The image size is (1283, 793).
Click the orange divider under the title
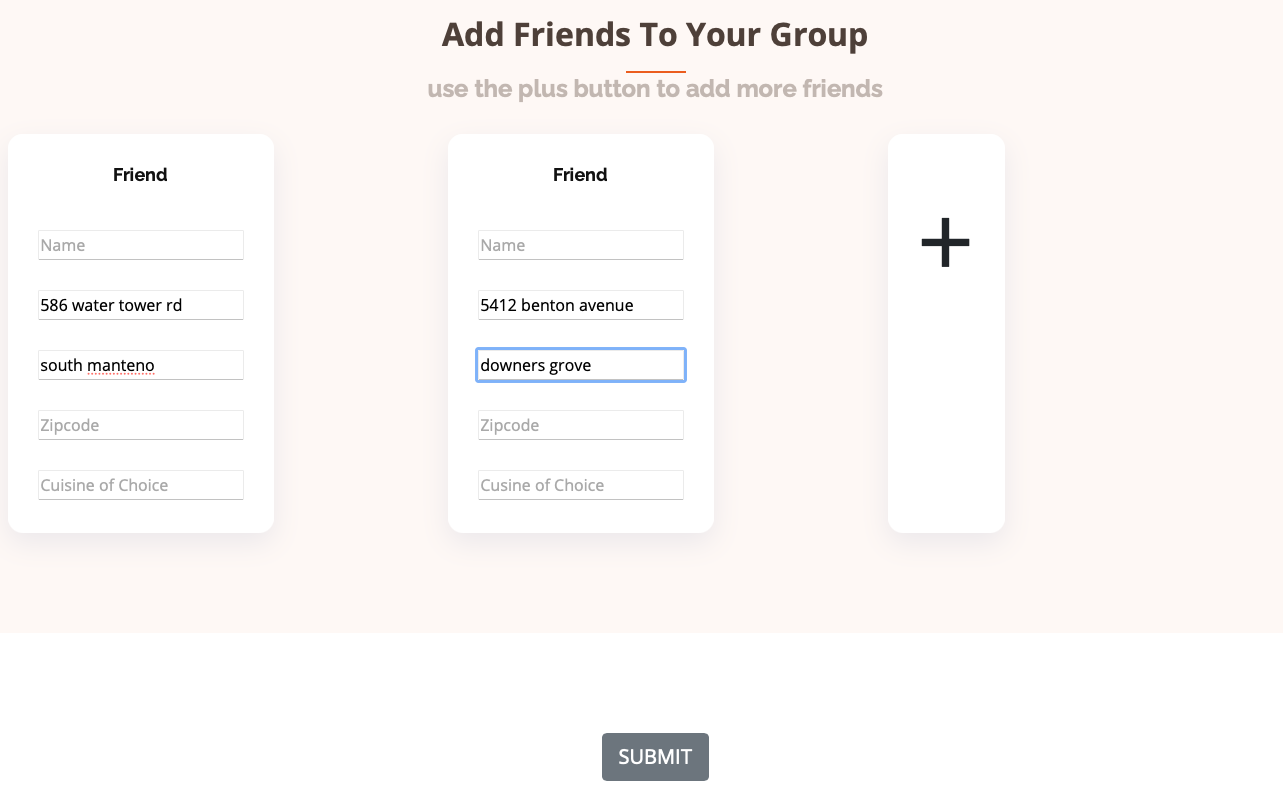[x=655, y=70]
